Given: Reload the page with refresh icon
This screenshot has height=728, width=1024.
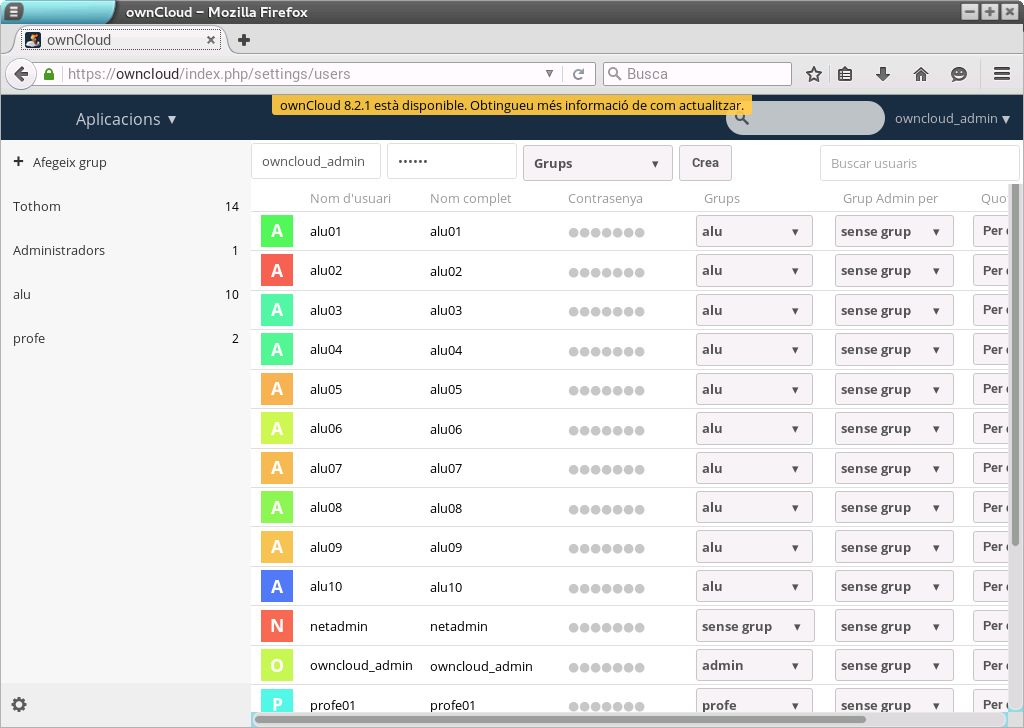Looking at the screenshot, I should pyautogui.click(x=578, y=74).
